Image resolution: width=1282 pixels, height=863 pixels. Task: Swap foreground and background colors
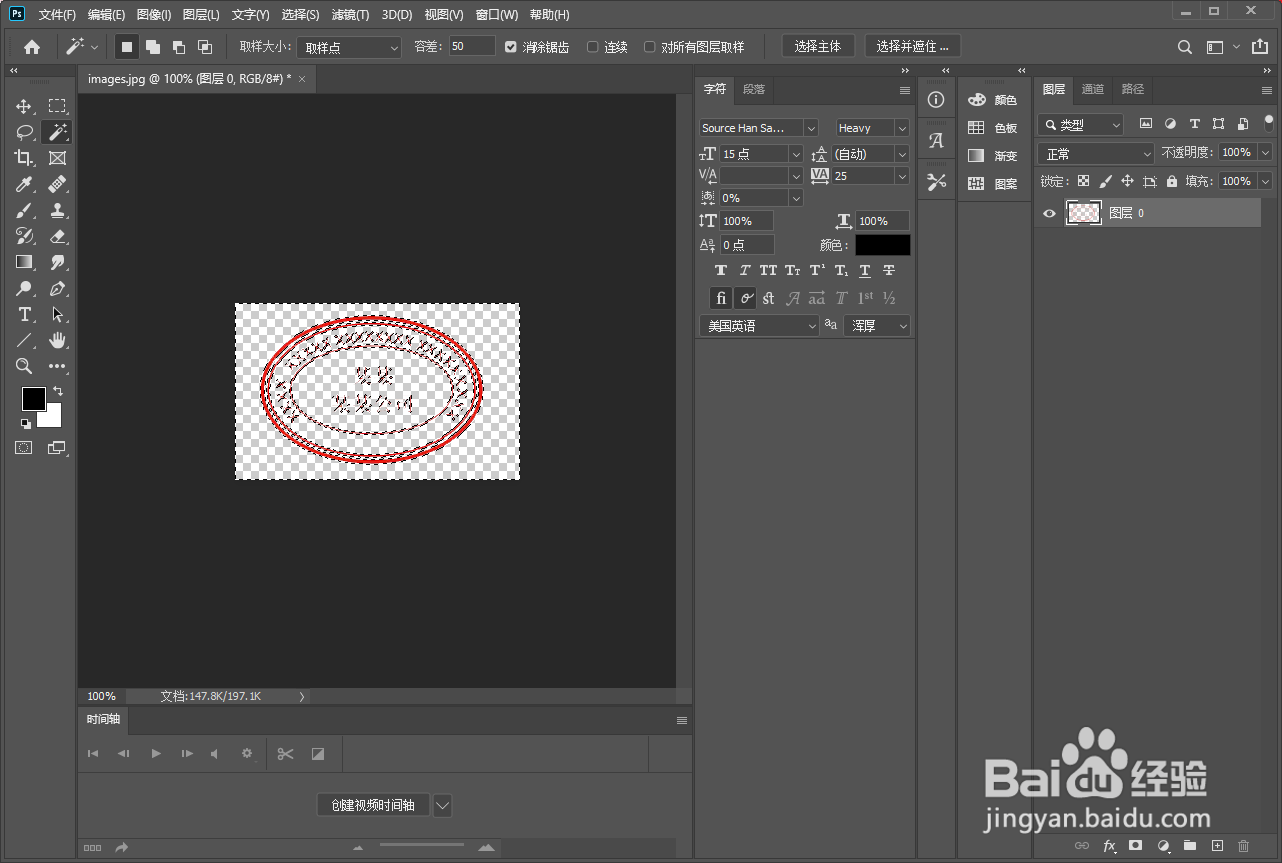click(57, 391)
